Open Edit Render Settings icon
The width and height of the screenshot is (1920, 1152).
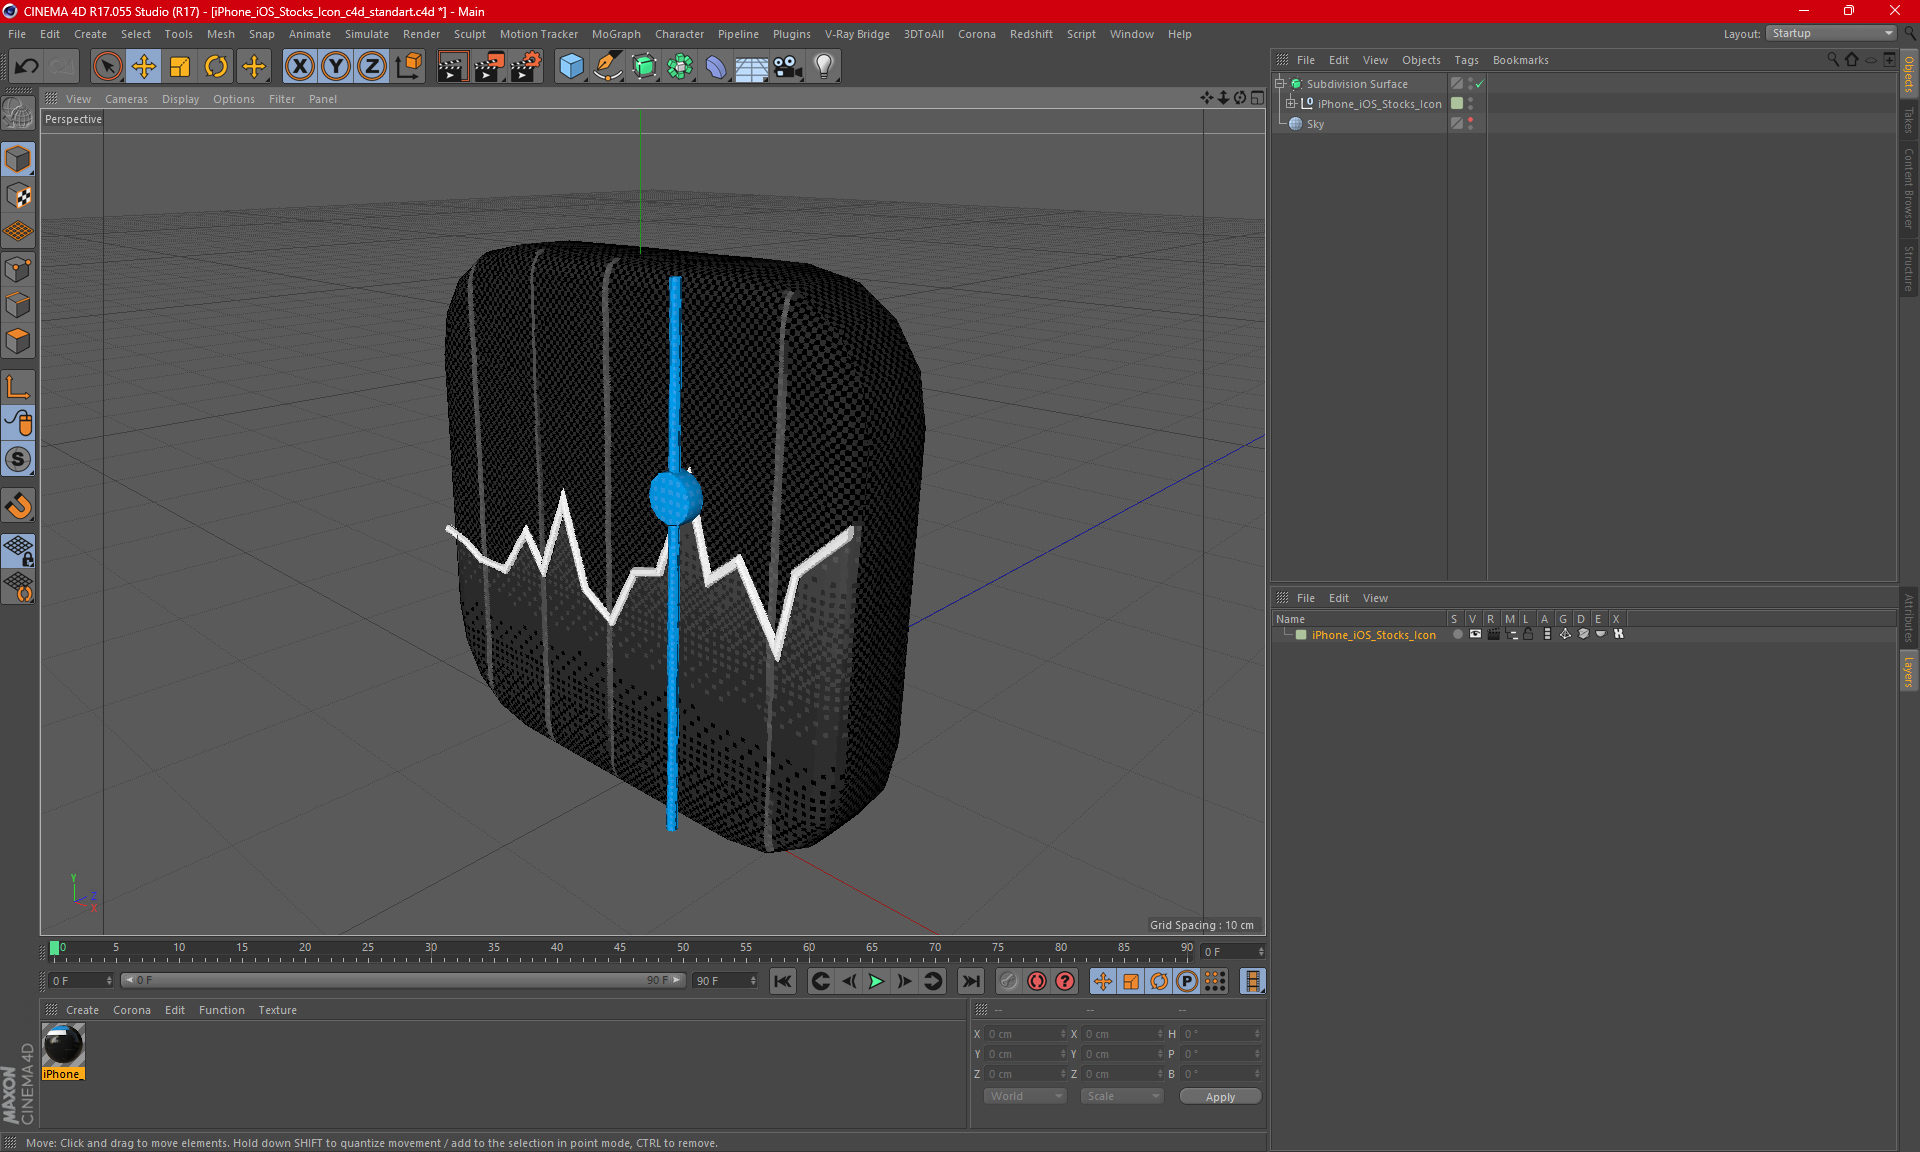pos(526,66)
